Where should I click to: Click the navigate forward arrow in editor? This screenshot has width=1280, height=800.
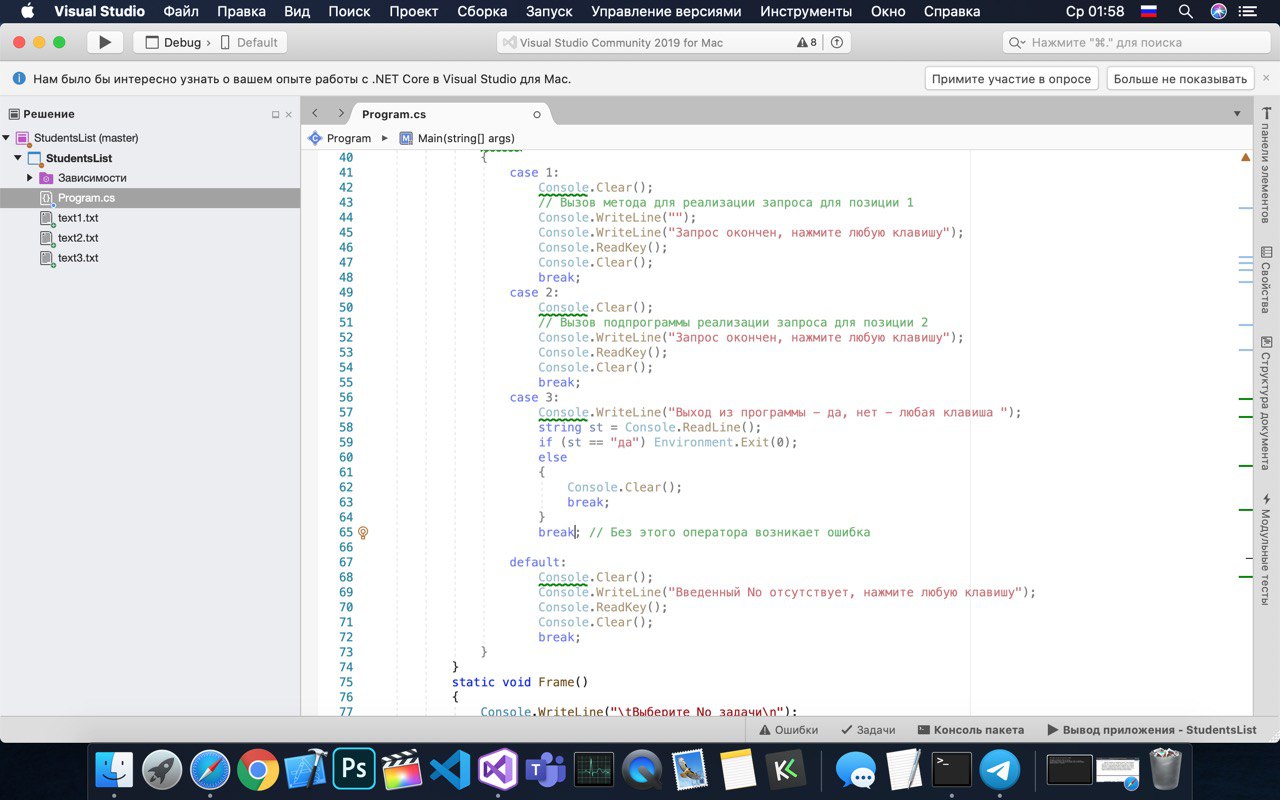coord(341,114)
